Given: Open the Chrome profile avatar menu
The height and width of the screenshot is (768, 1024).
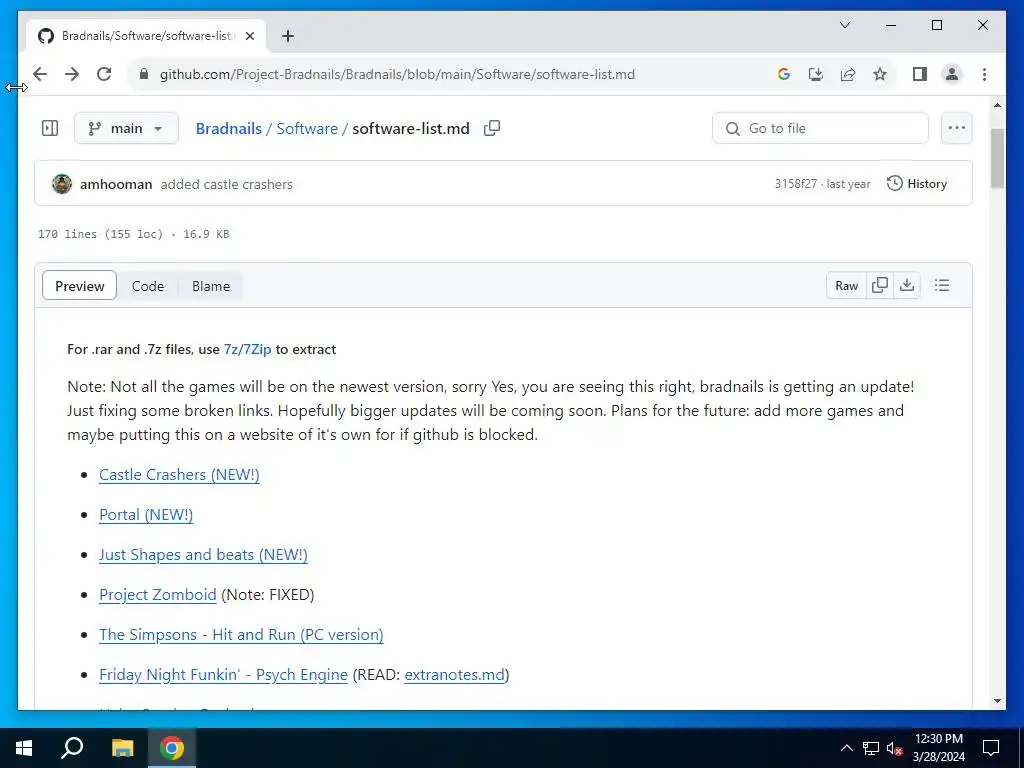Looking at the screenshot, I should coord(952,74).
